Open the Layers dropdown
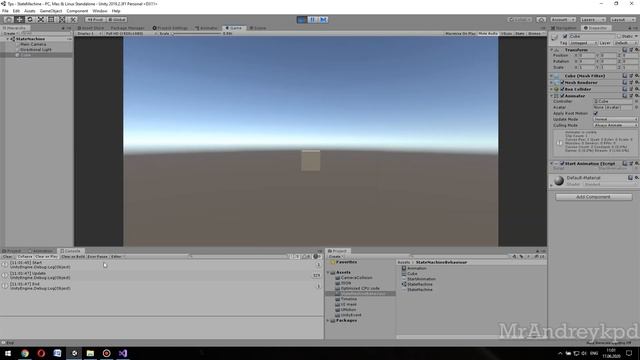This screenshot has width=640, height=360. coord(592,20)
